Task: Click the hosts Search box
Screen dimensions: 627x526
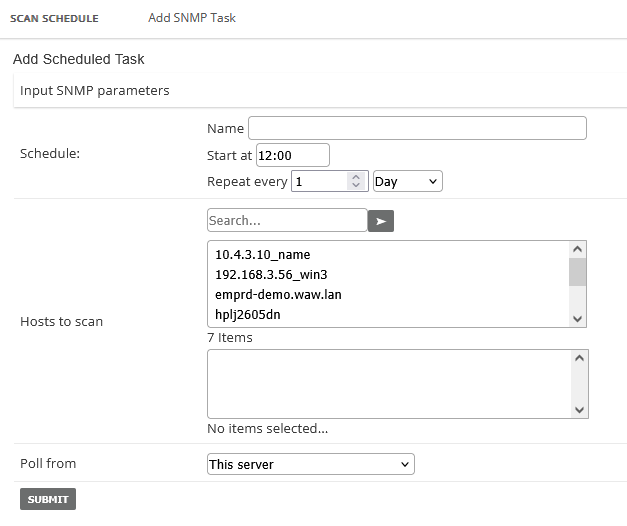Action: (x=287, y=220)
